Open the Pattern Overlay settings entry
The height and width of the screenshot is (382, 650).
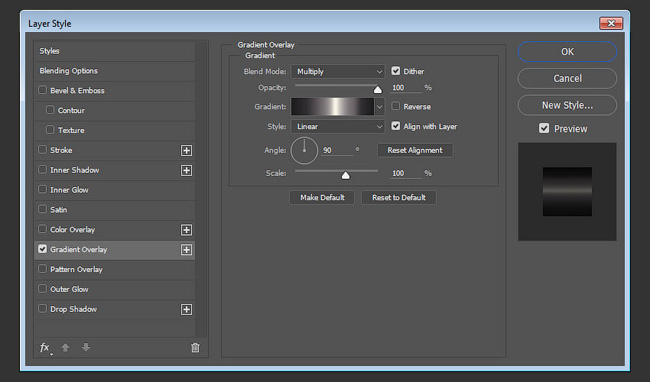[x=76, y=270]
